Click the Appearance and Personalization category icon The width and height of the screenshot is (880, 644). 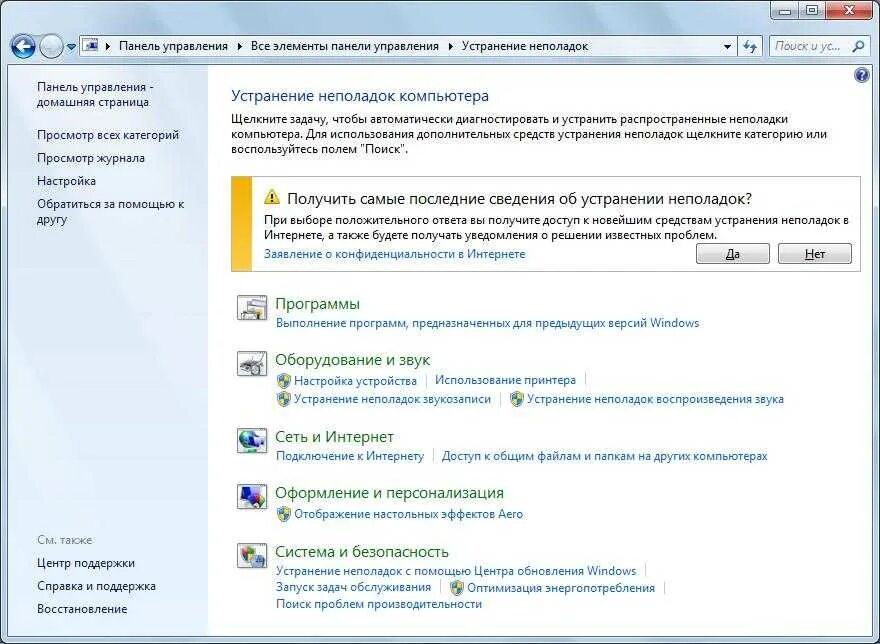[252, 497]
